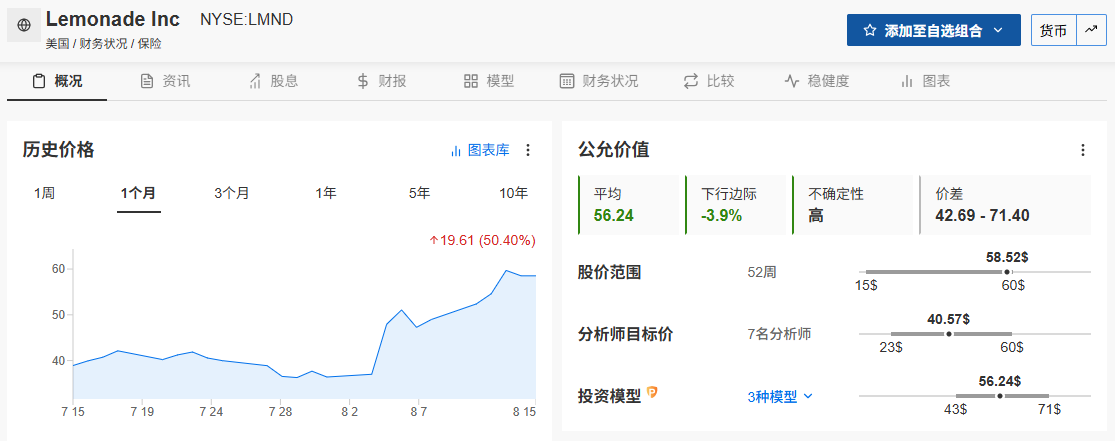
Task: Click the 下行边际 -3.9% card
Action: click(736, 205)
